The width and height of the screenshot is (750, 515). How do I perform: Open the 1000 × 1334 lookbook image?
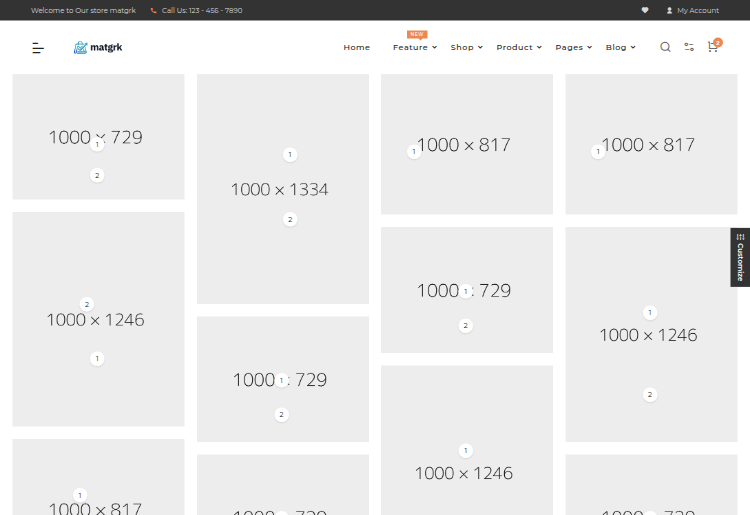tap(283, 189)
